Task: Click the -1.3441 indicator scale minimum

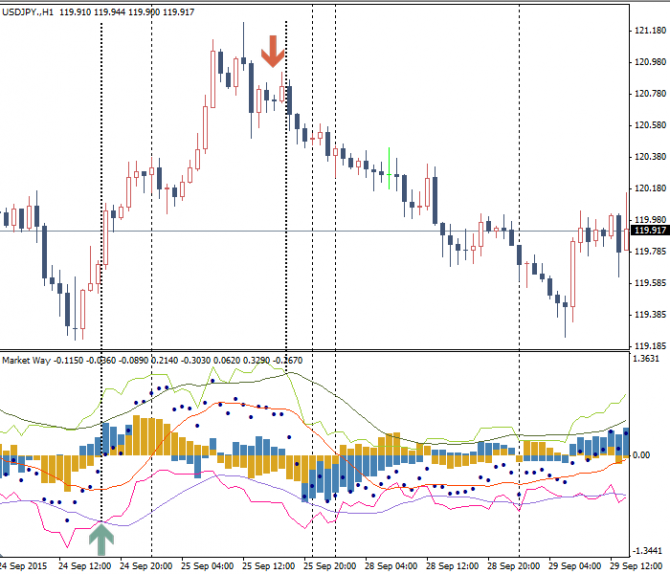Action: point(650,551)
